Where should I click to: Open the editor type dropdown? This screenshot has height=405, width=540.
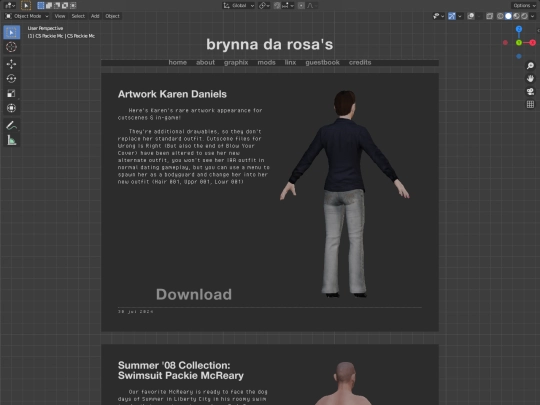(10, 5)
